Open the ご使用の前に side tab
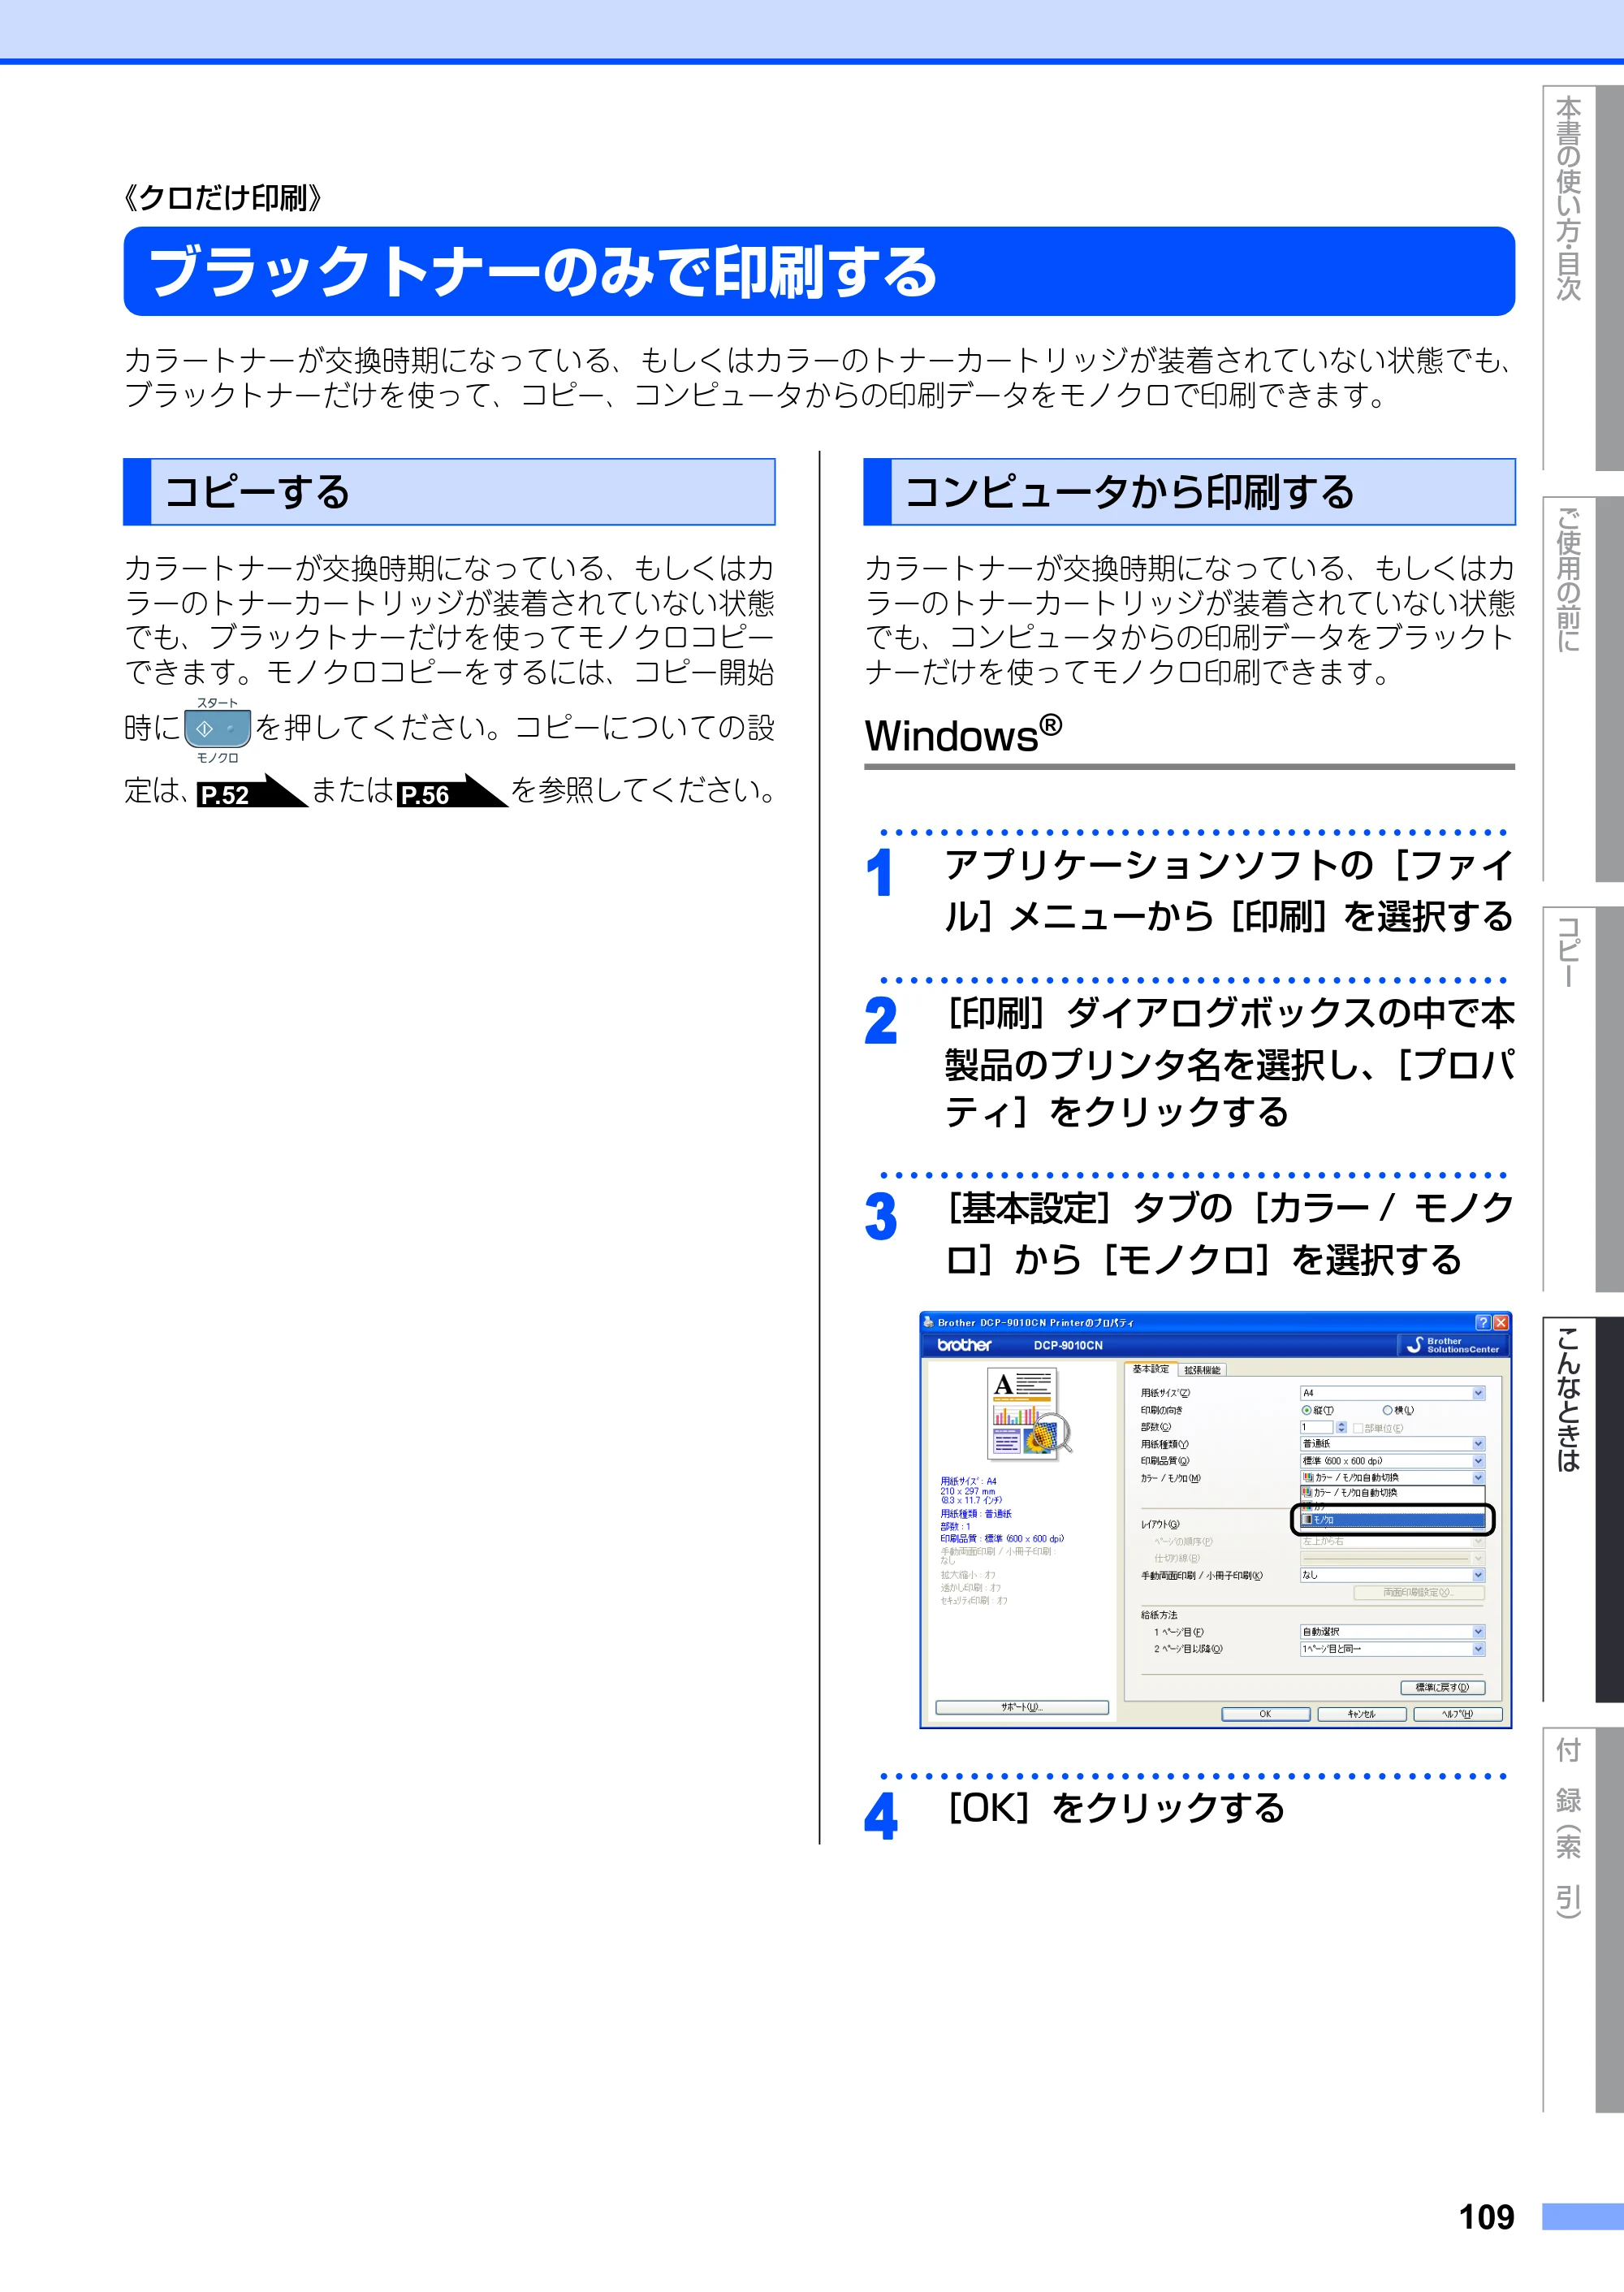This screenshot has height=2292, width=1624. pos(1582,689)
